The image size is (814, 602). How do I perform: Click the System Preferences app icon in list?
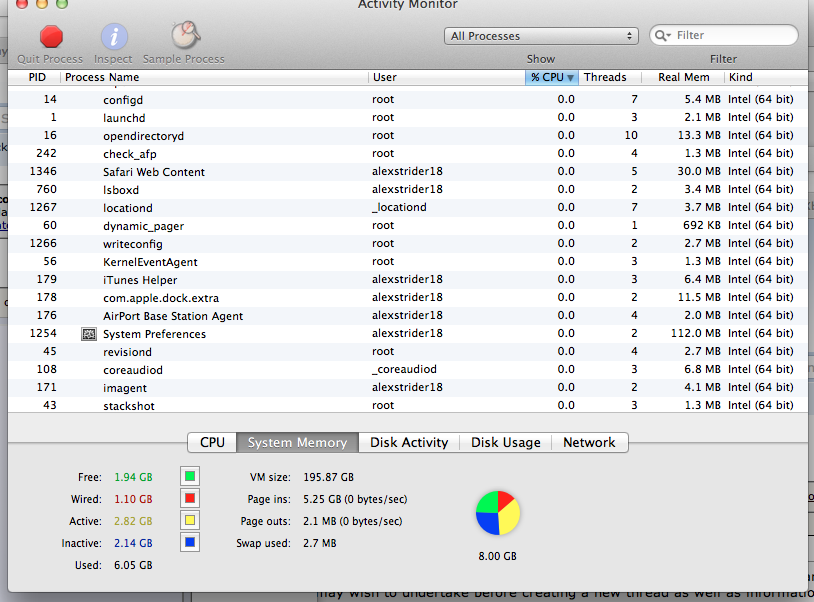coord(89,334)
